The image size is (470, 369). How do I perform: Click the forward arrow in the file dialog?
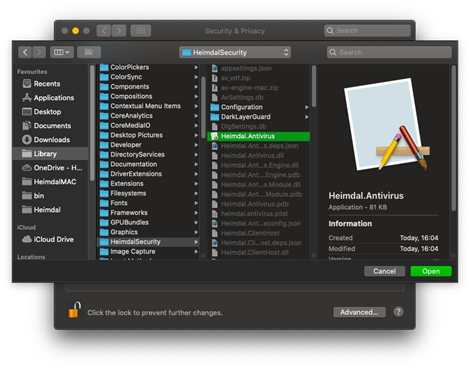tap(39, 52)
